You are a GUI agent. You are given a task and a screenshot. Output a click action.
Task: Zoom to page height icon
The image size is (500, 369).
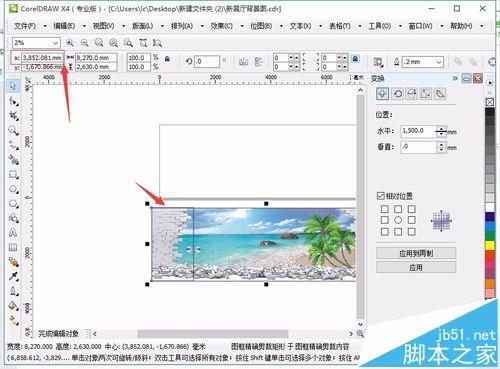point(157,43)
